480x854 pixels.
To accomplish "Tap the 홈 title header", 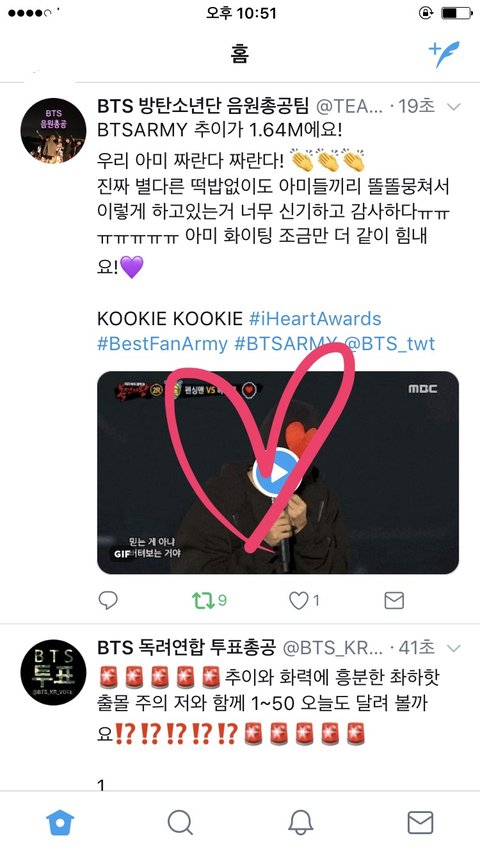I will [x=240, y=54].
